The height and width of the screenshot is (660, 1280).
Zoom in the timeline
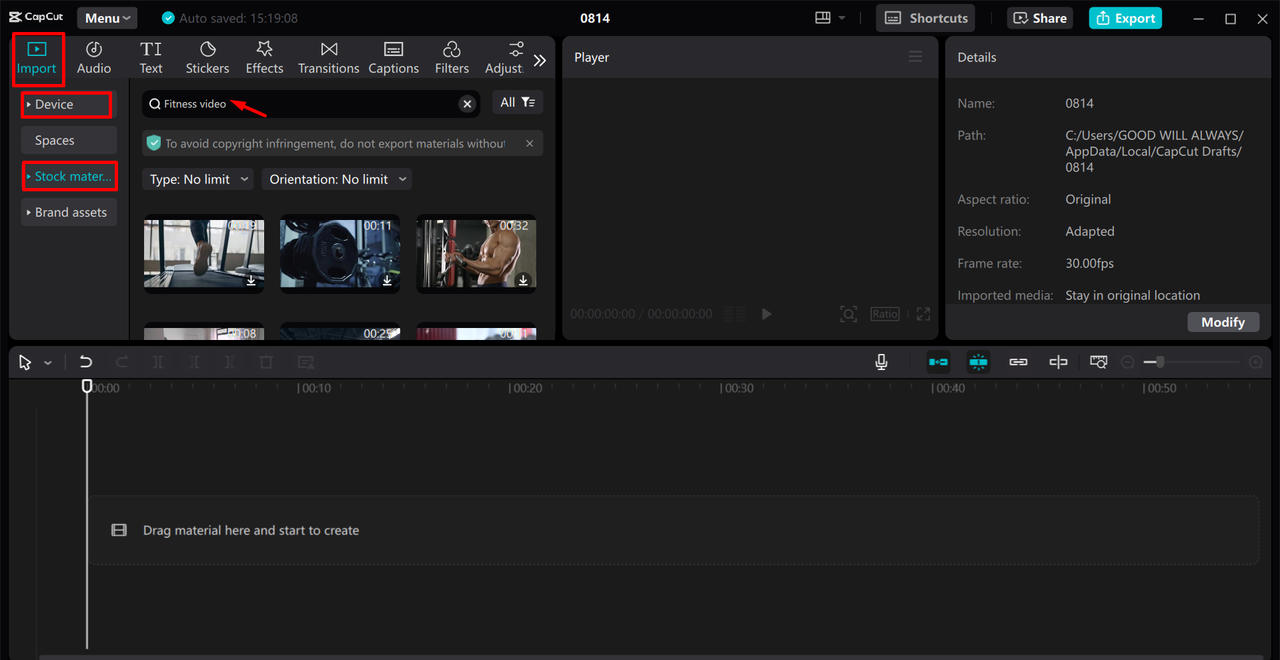[x=1256, y=362]
